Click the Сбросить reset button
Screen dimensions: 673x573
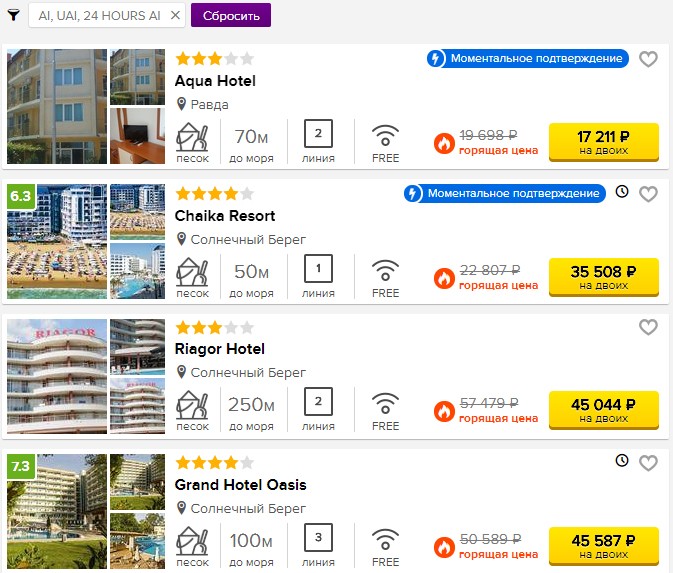coord(231,15)
